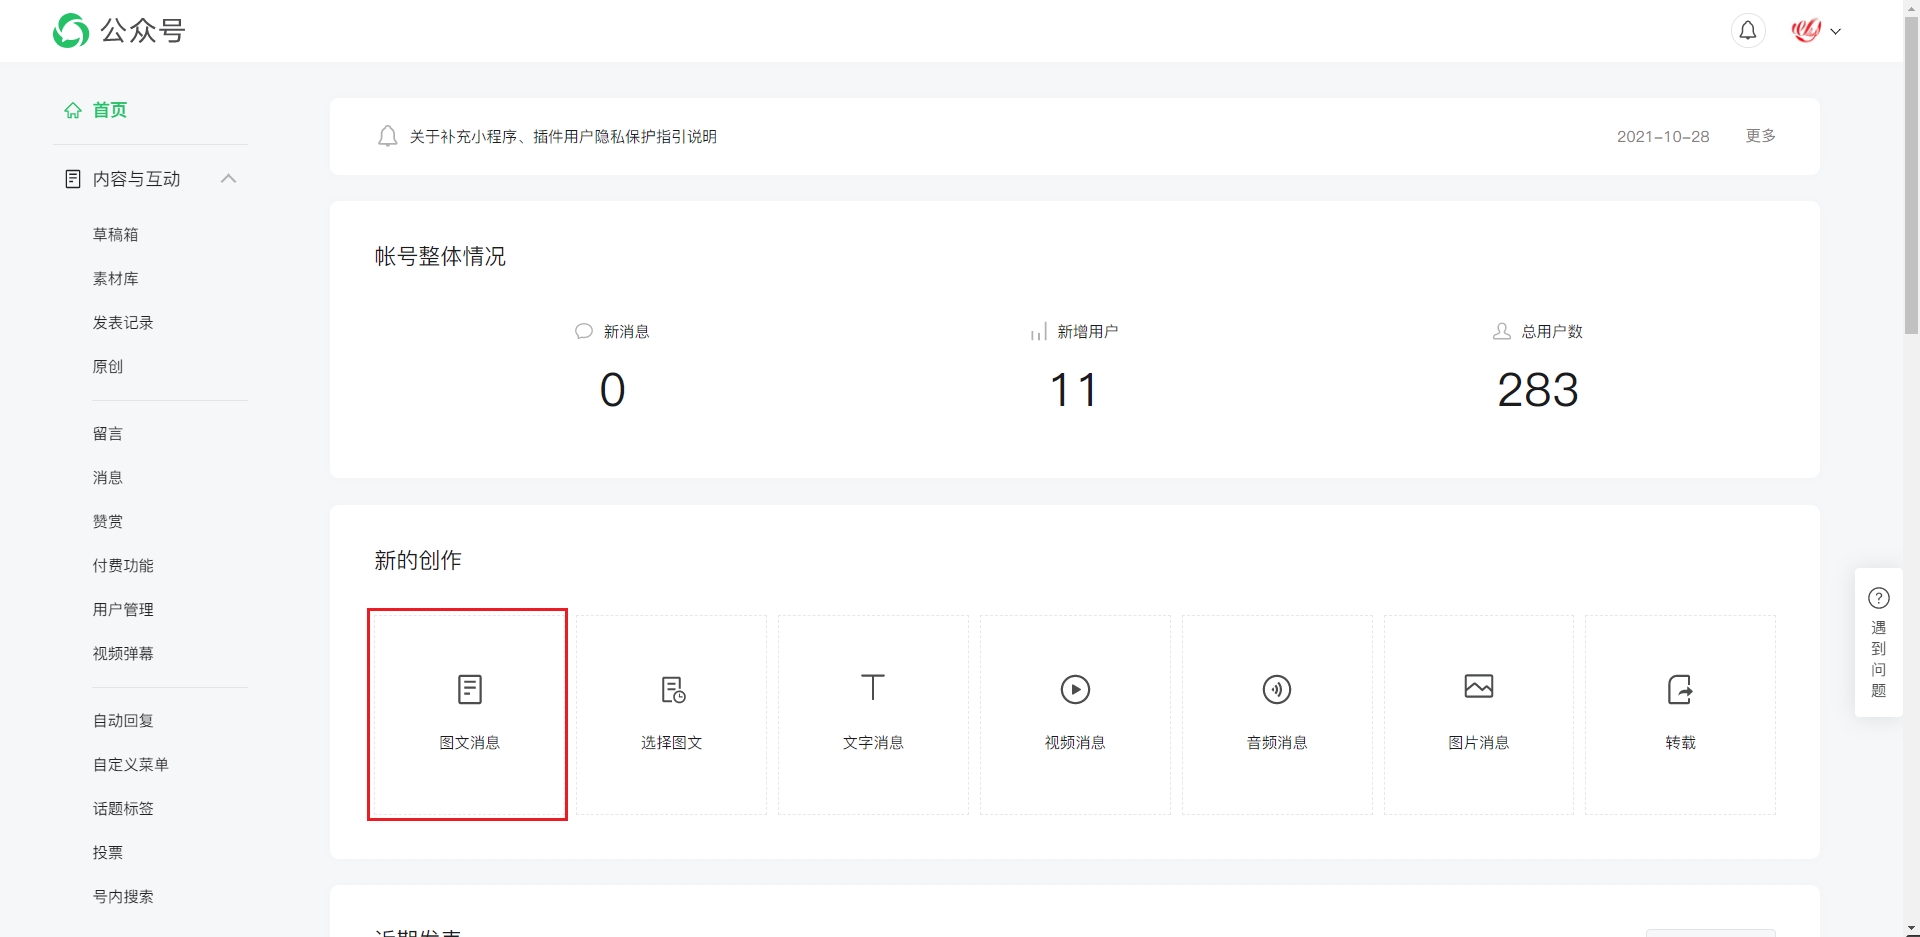Open the 遇到问题 help widget
Screen dimensions: 1920x937
click(x=1879, y=642)
